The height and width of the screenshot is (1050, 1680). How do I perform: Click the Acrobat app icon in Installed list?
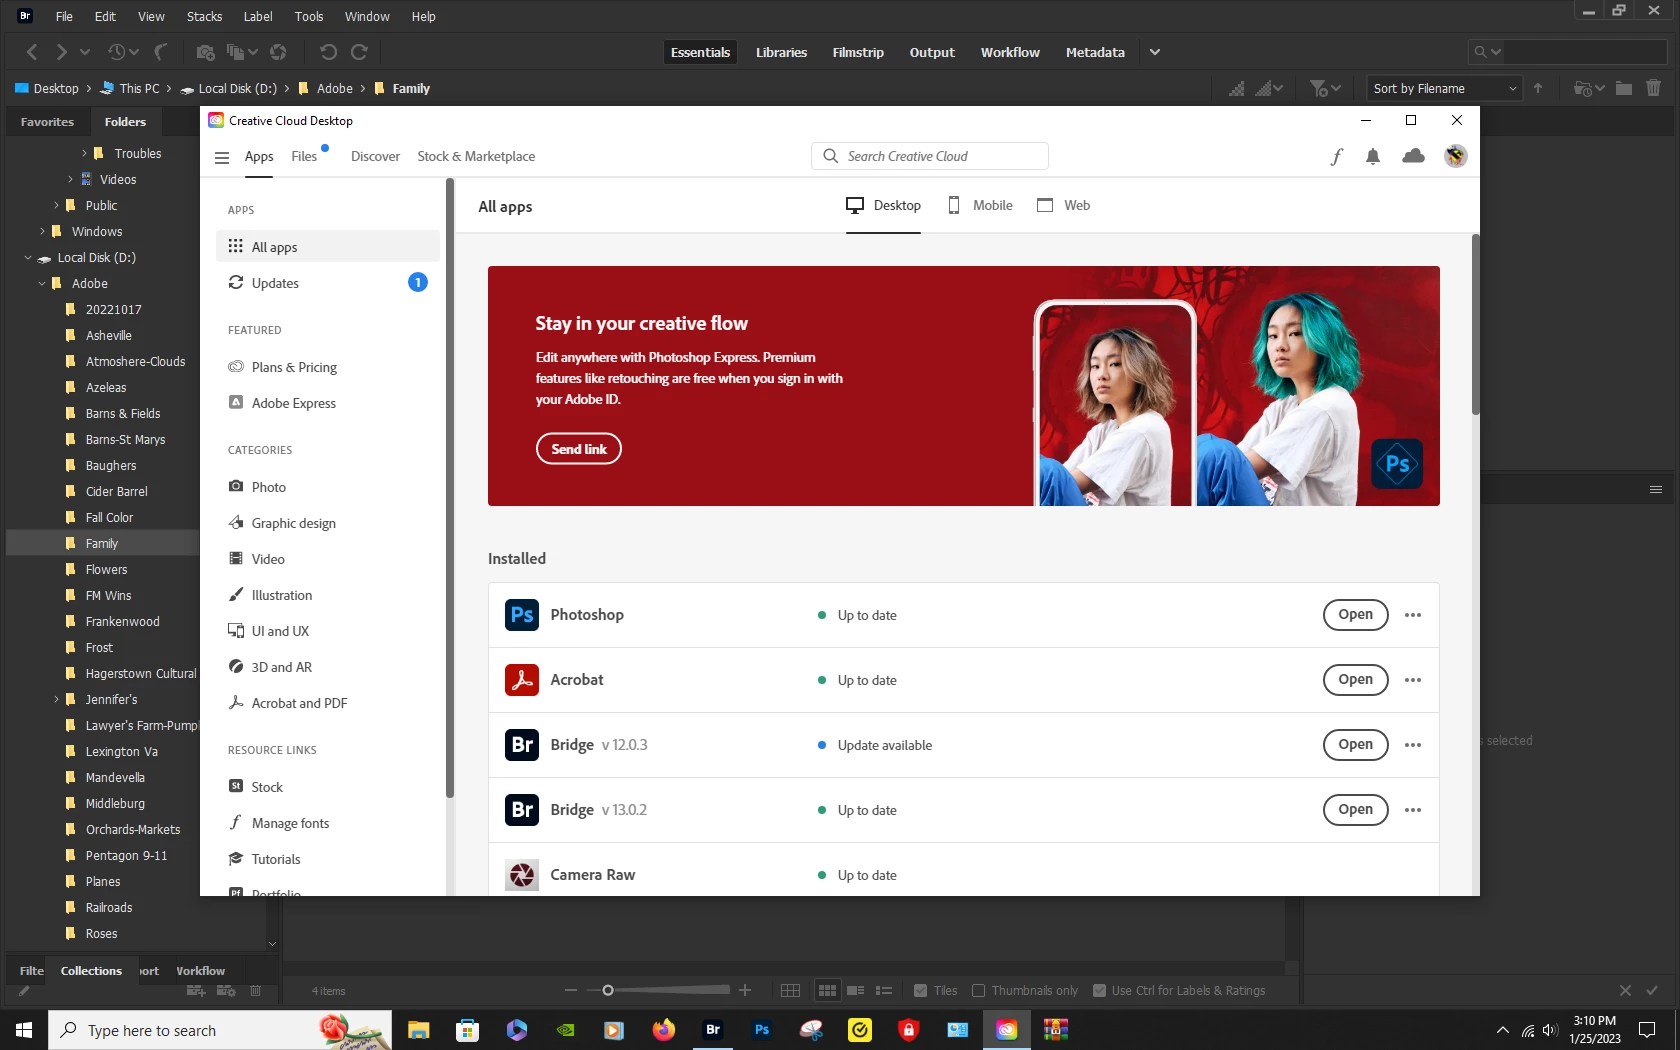522,680
